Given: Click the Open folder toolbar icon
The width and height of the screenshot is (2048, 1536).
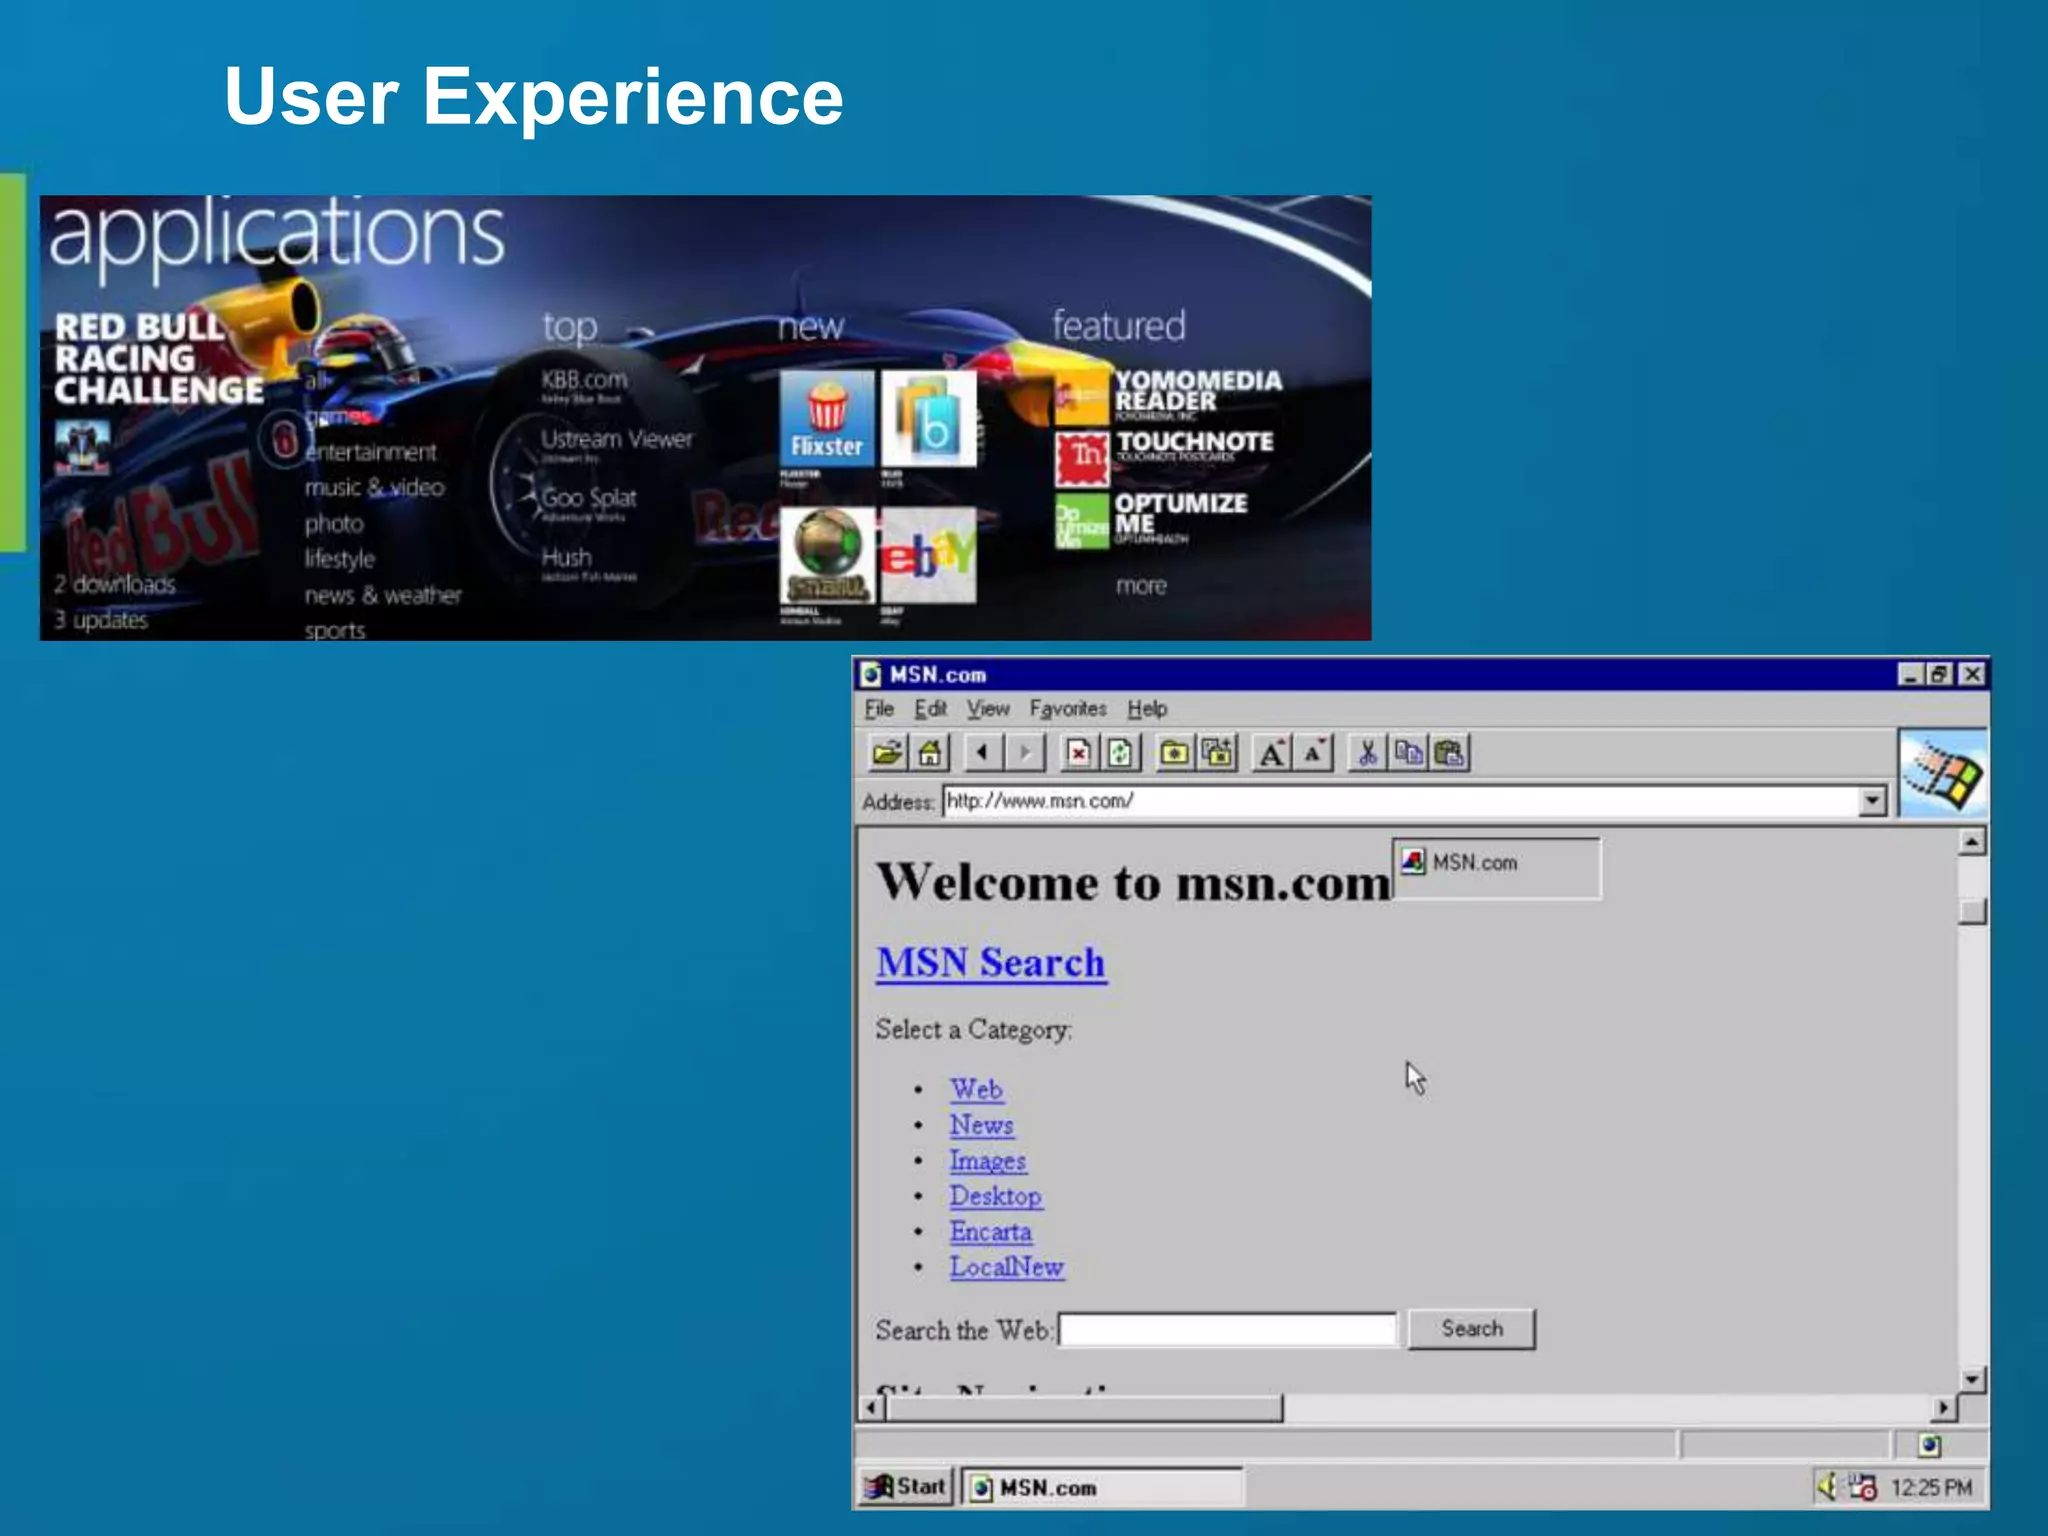Looking at the screenshot, I should (887, 752).
